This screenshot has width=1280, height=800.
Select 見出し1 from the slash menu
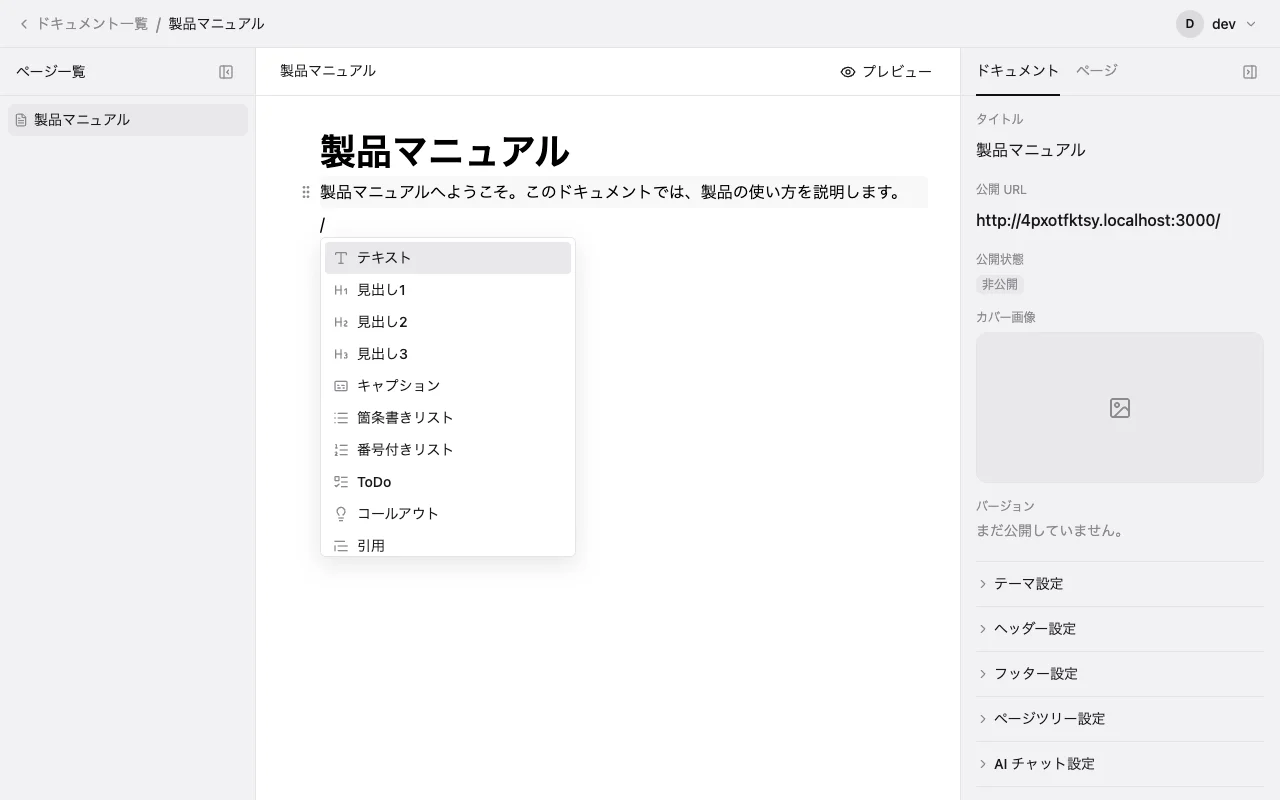coord(448,290)
